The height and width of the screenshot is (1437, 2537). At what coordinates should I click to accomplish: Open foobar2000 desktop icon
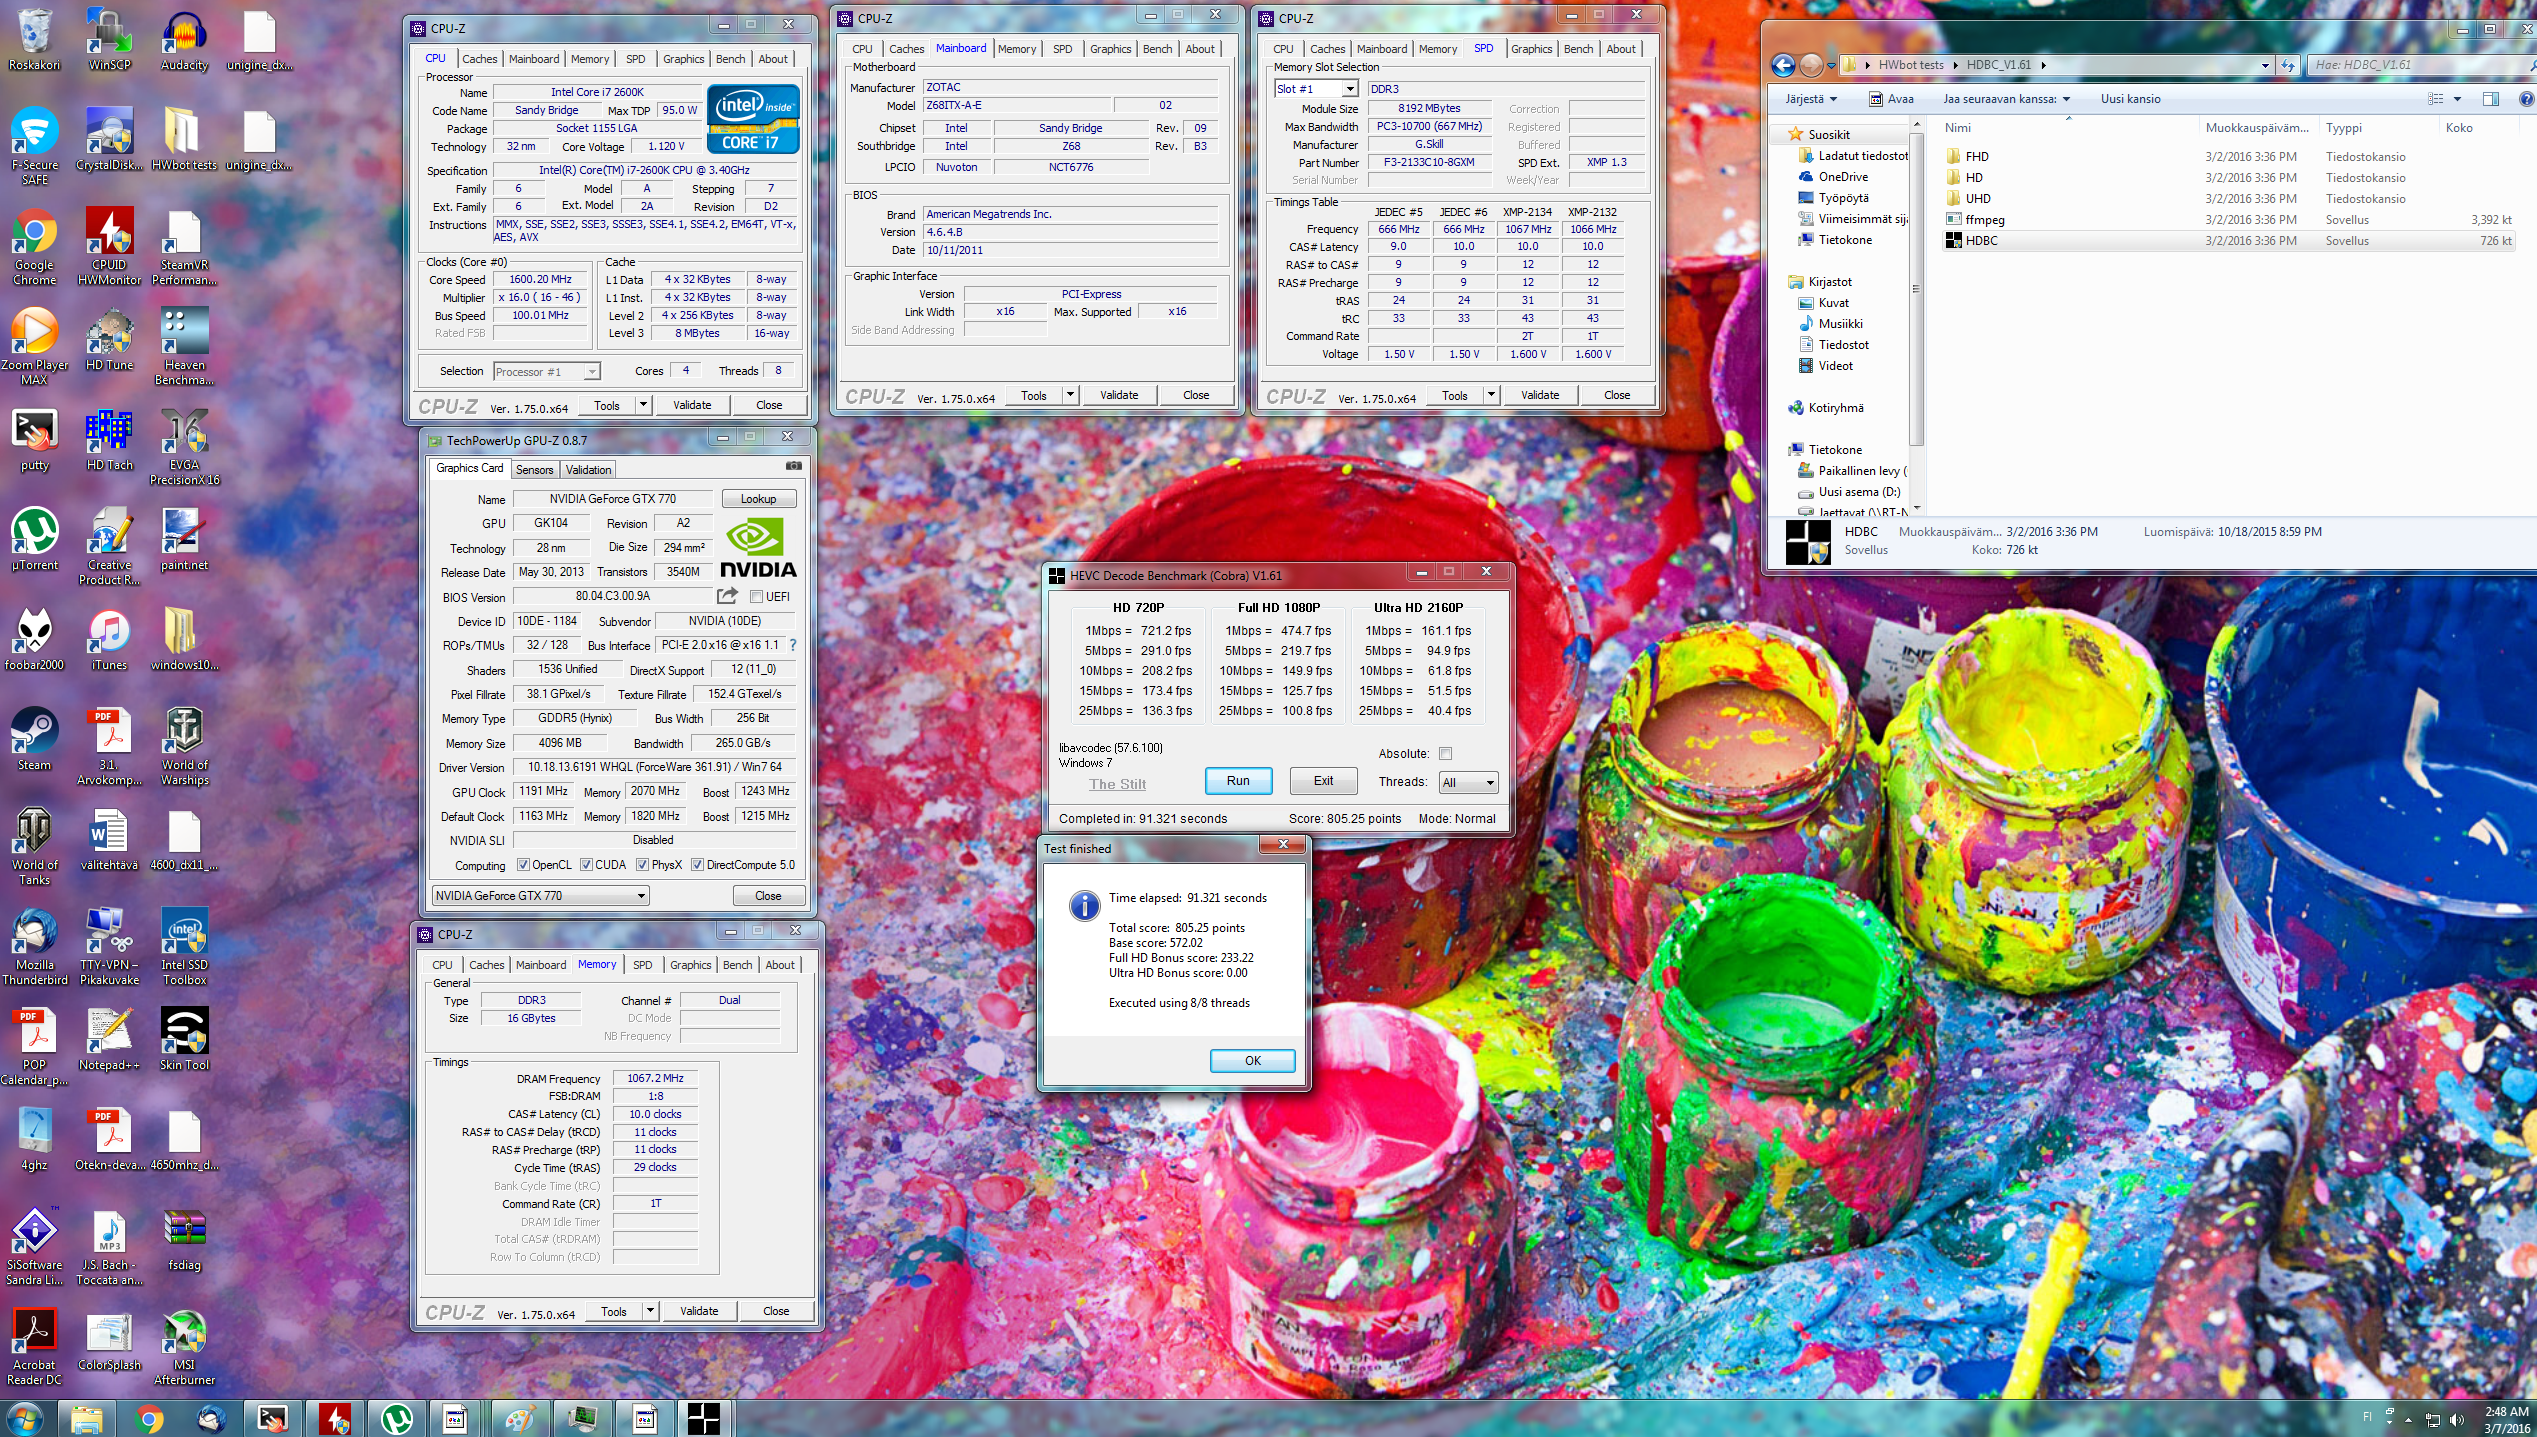pos(34,640)
